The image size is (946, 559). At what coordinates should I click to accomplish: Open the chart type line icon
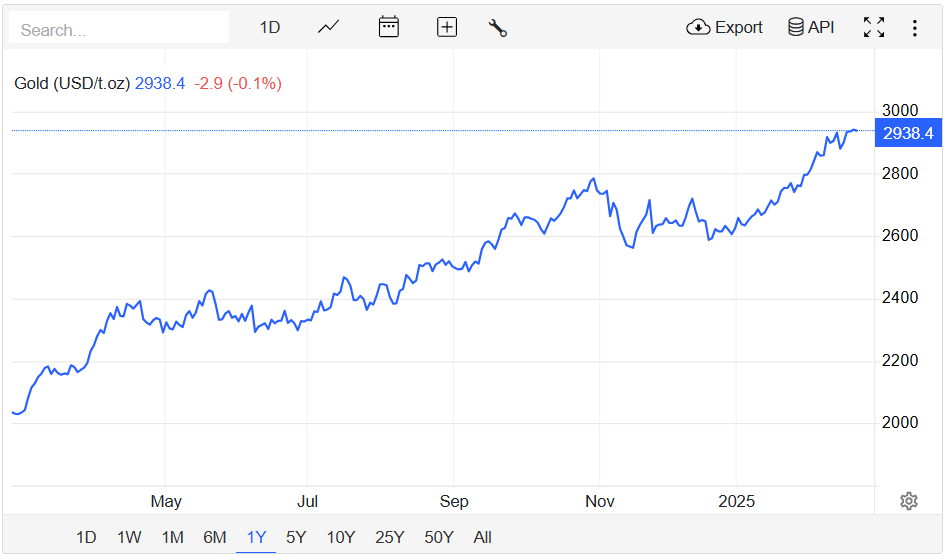click(329, 28)
